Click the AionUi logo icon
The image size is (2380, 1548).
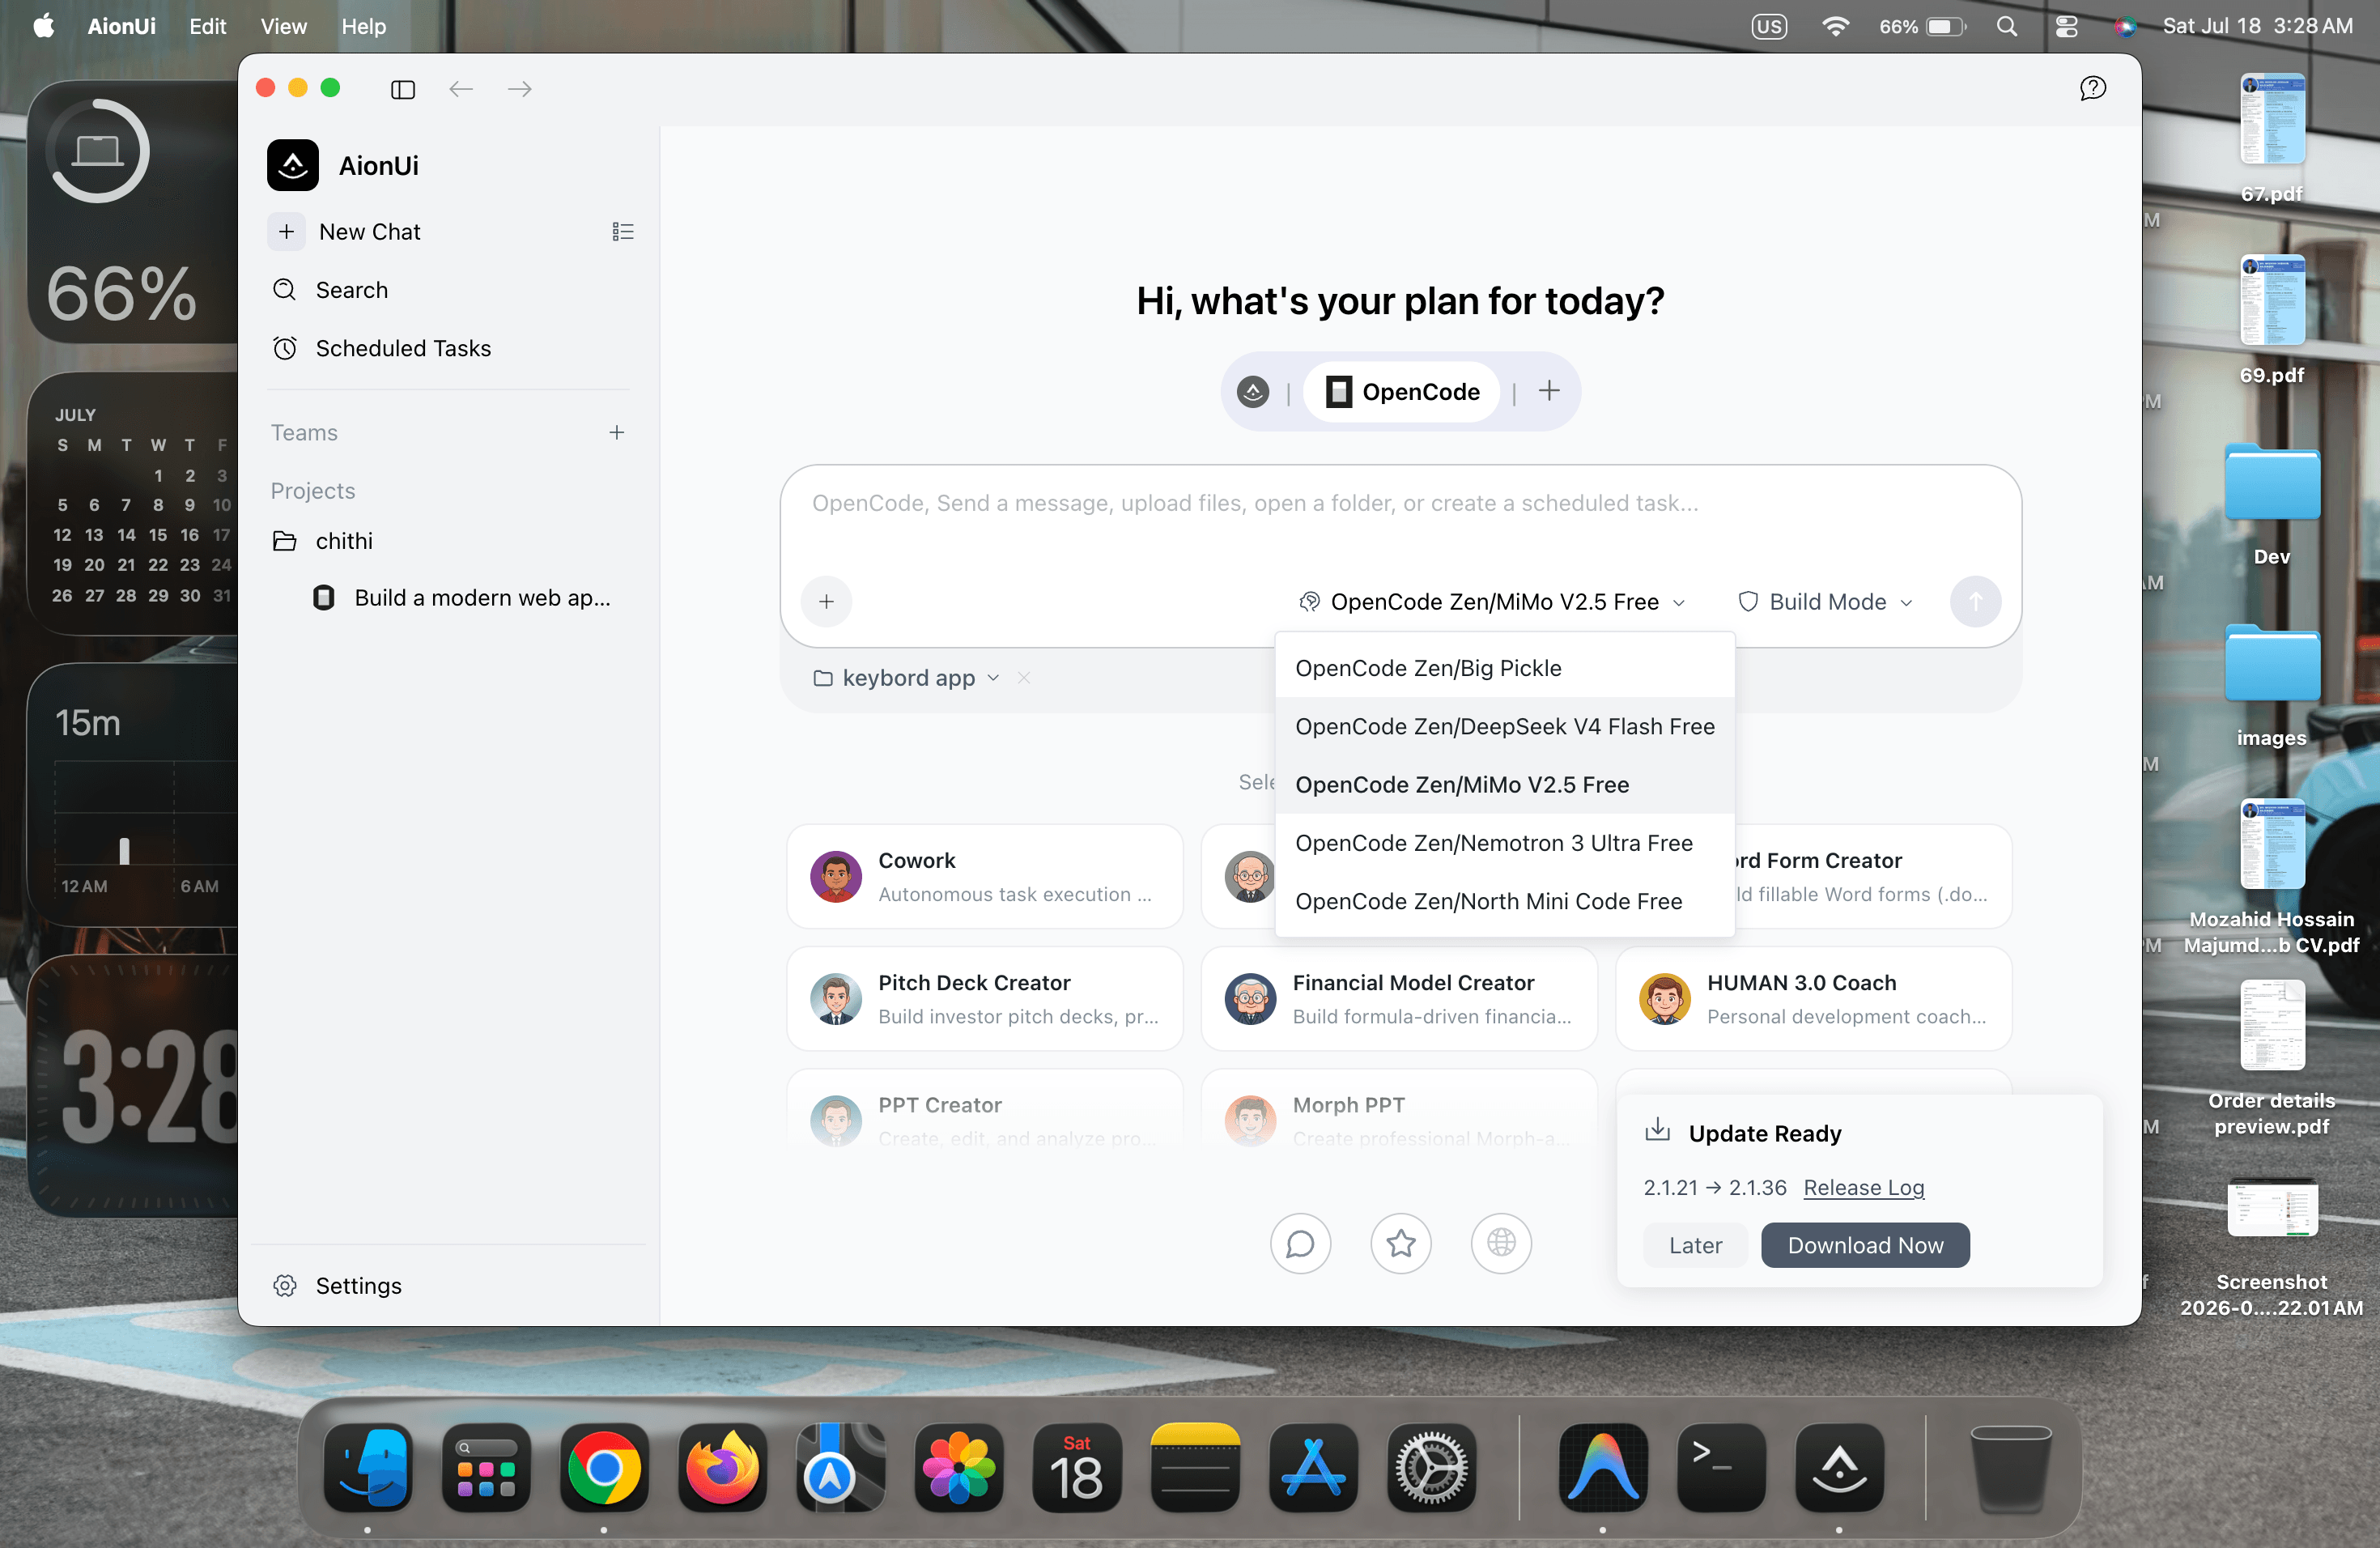click(293, 165)
